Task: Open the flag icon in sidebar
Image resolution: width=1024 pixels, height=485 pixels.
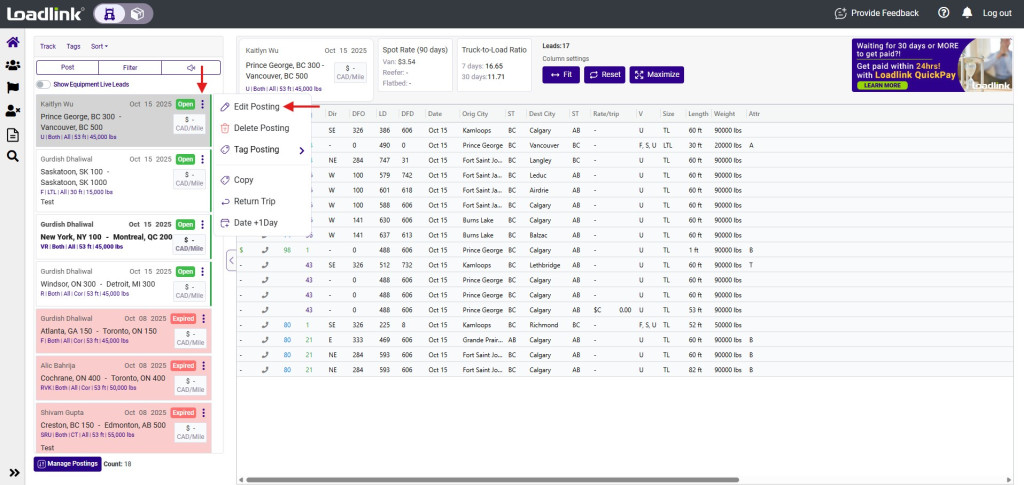Action: tap(13, 88)
